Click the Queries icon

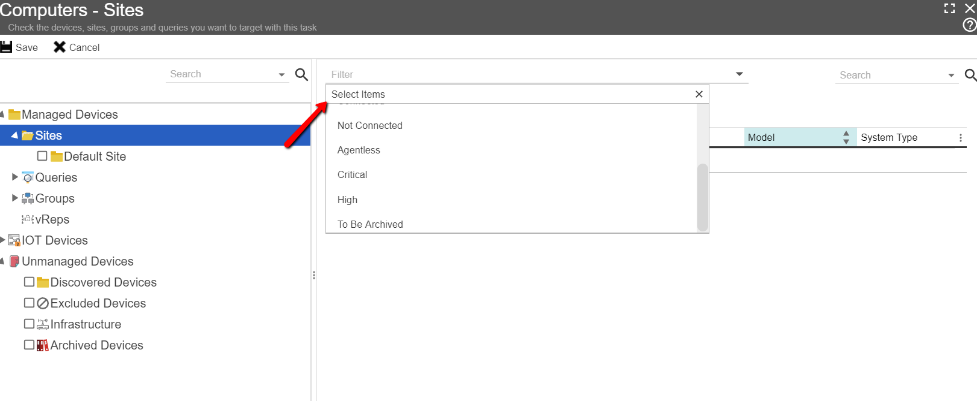[x=27, y=177]
